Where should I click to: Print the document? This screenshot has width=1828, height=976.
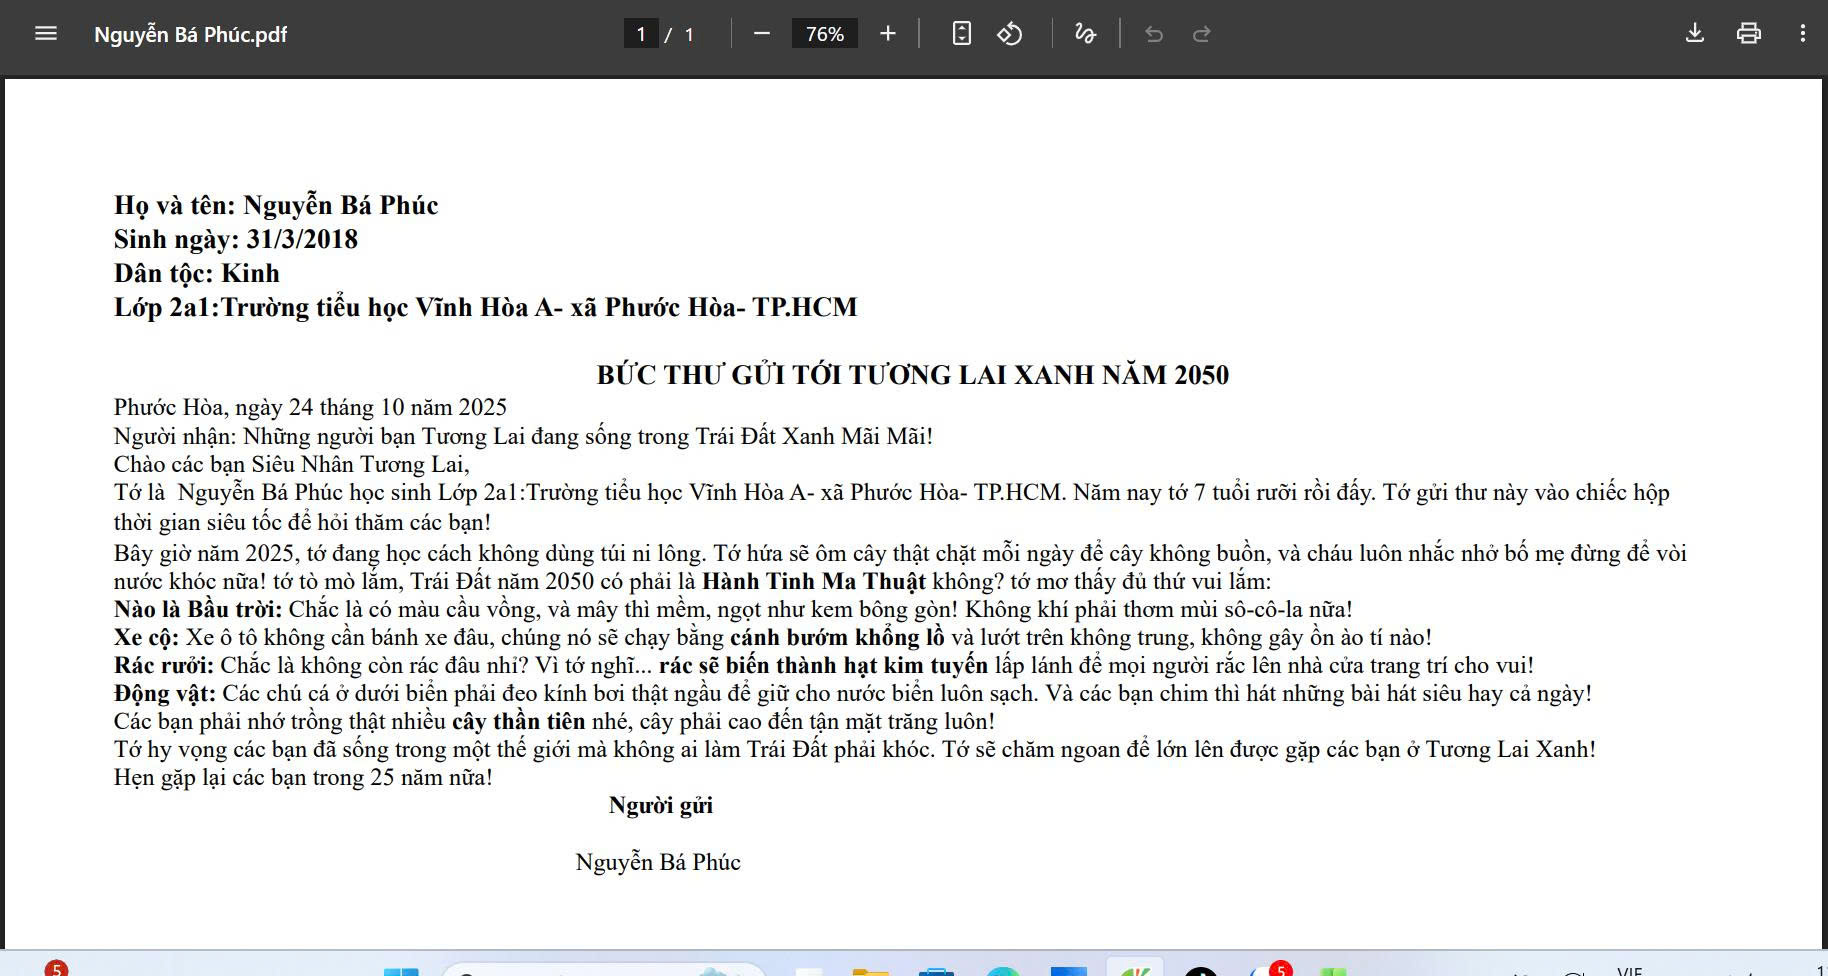tap(1749, 34)
